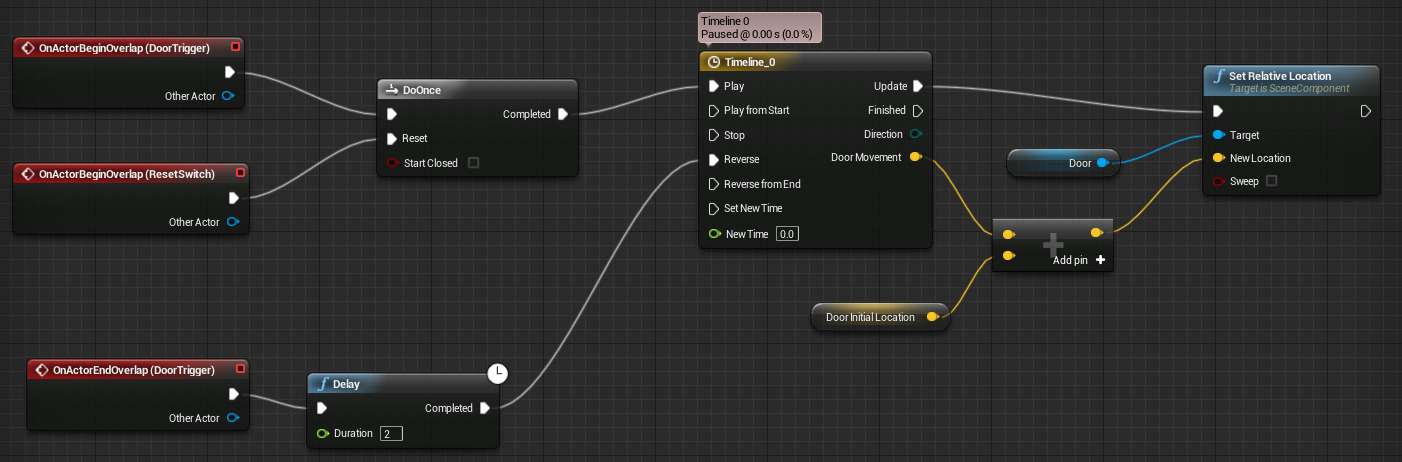The width and height of the screenshot is (1402, 462).
Task: Click the Target pin on Set Relative Location
Action: 1218,135
